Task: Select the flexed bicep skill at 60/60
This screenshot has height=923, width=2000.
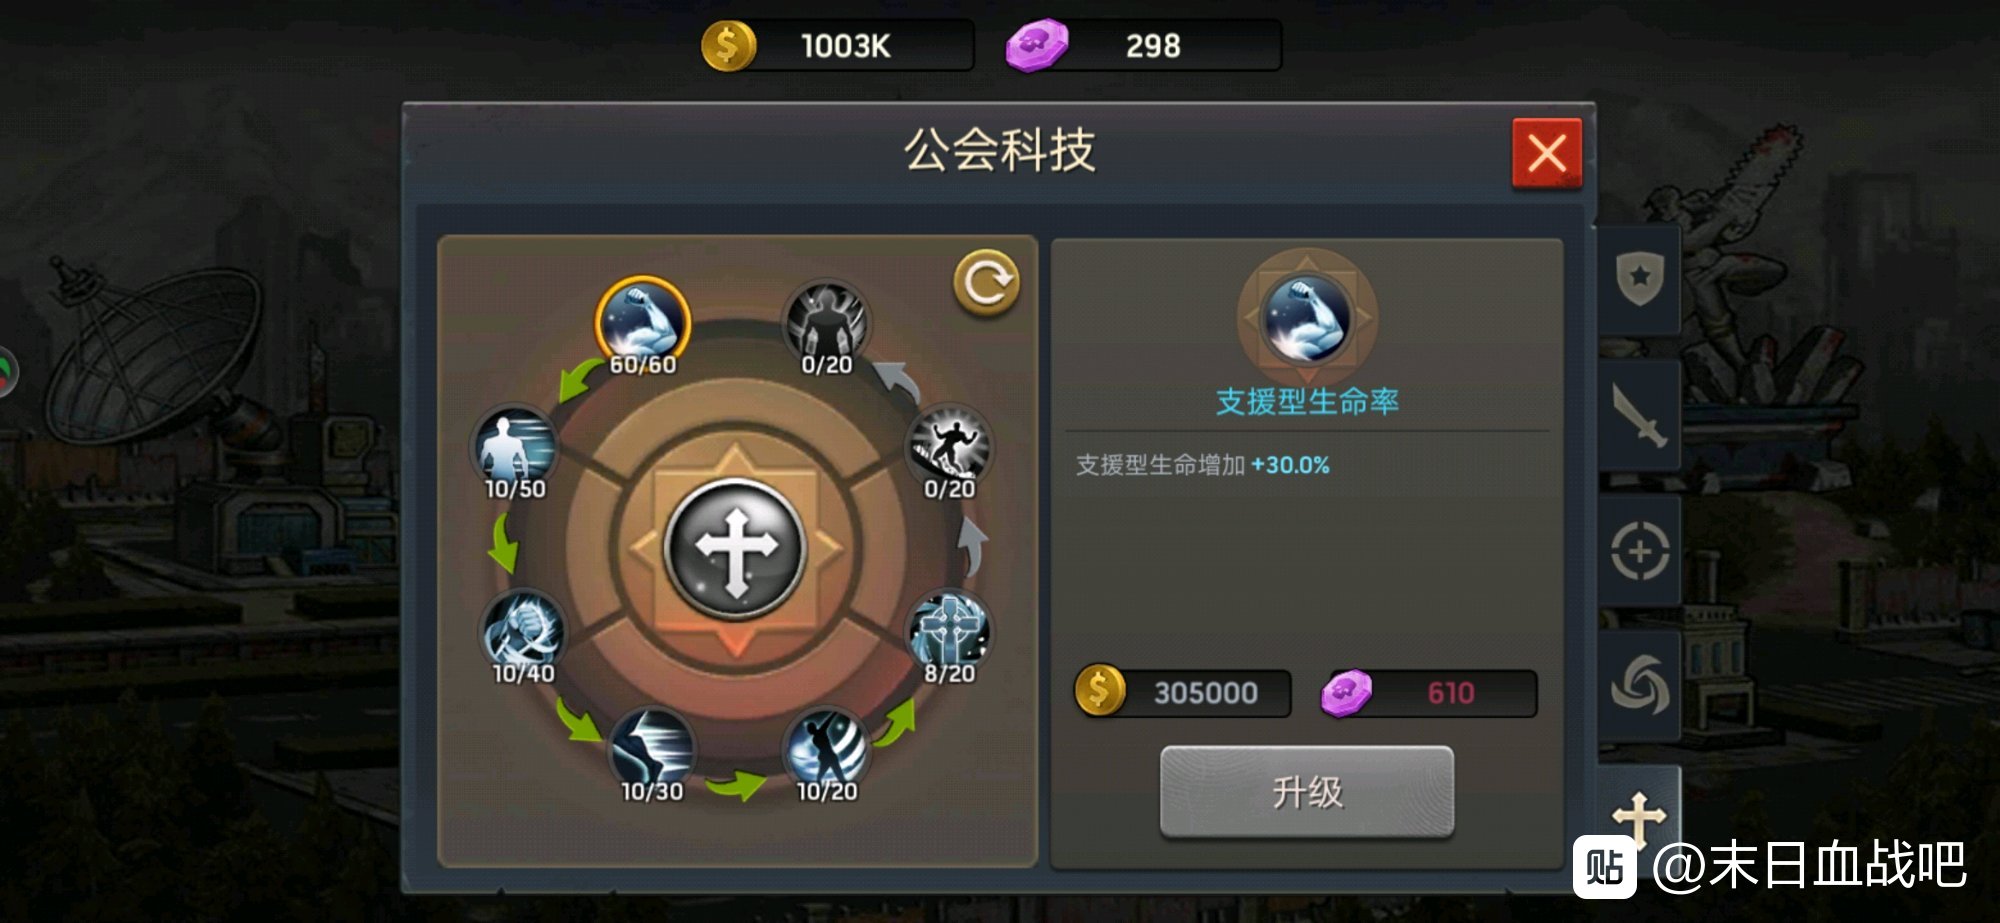Action: point(643,322)
